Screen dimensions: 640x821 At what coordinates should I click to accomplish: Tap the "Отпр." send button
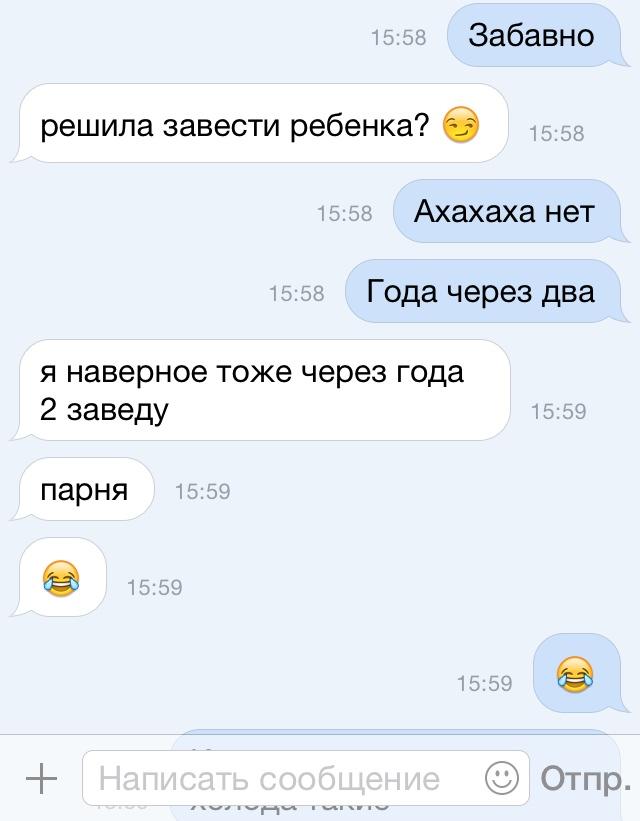click(586, 780)
